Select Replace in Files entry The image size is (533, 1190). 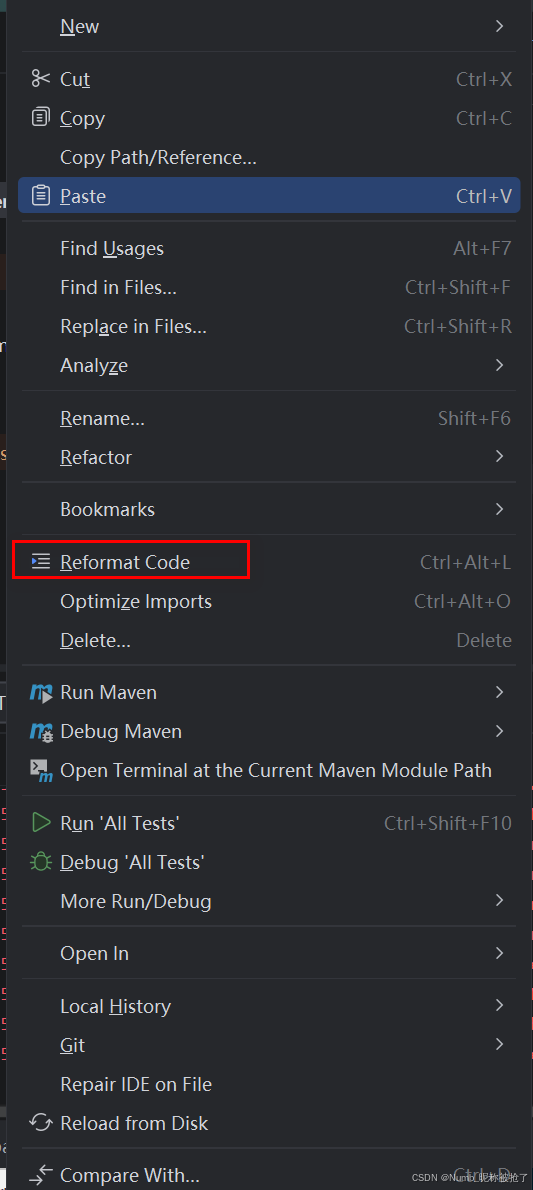270,326
